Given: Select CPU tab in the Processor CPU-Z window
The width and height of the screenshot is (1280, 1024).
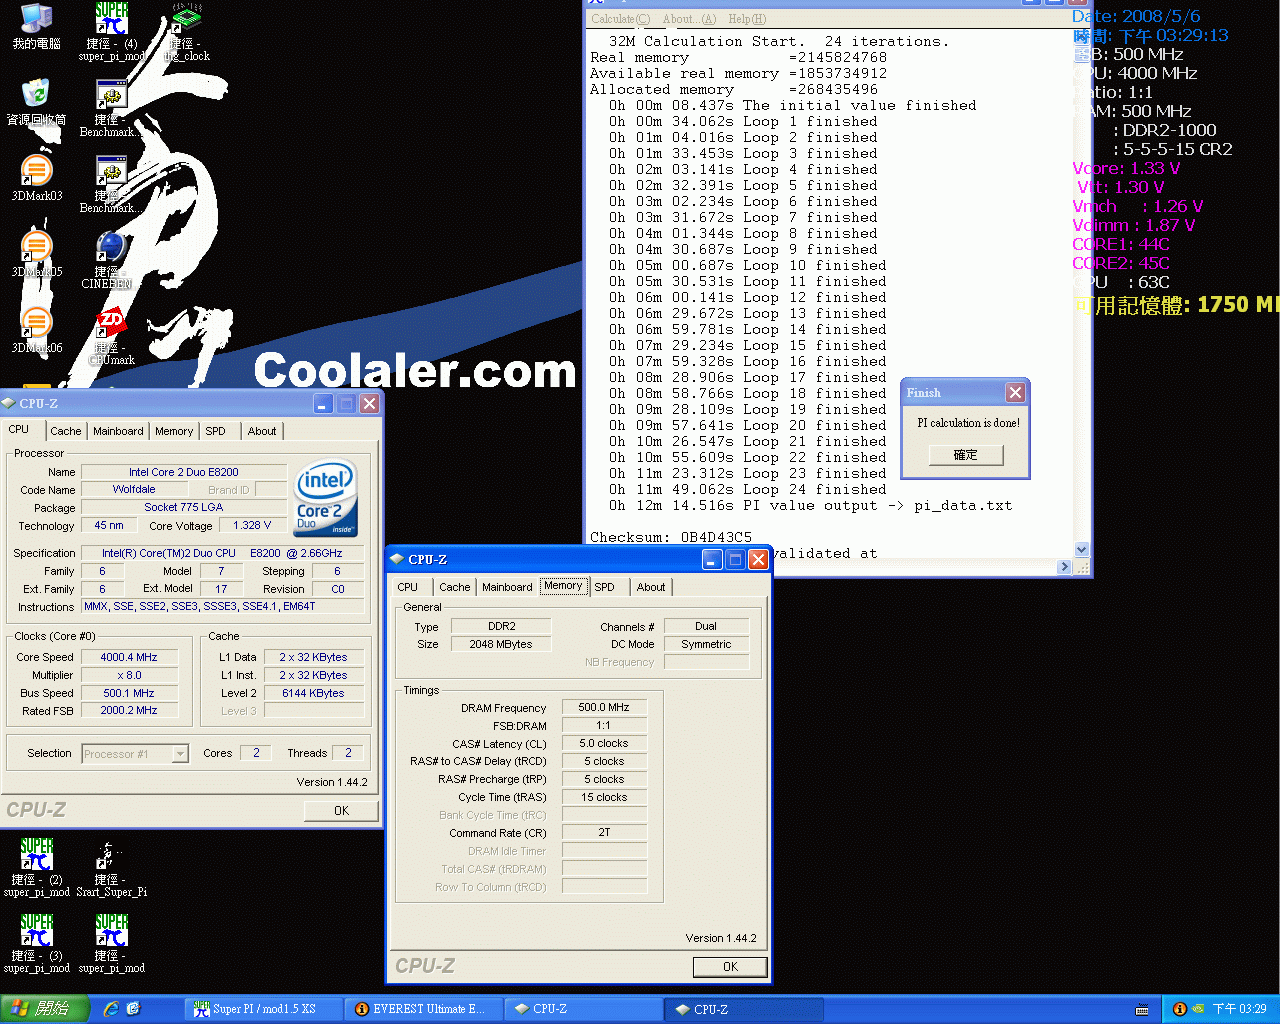Looking at the screenshot, I should click(x=19, y=429).
